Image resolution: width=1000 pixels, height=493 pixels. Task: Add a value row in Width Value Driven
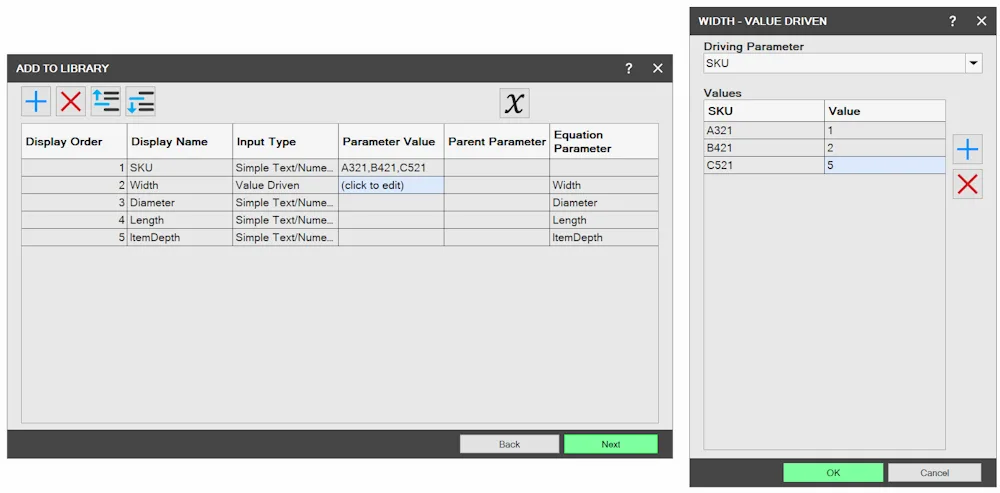coord(967,150)
